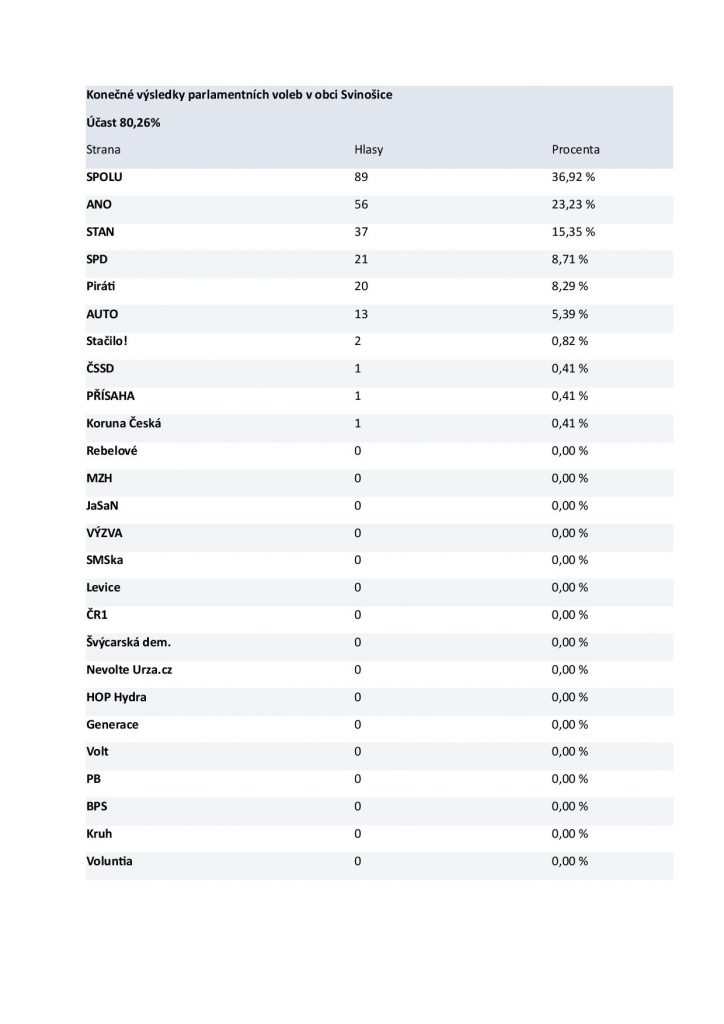Click the Koruna Česká party name
Viewport: 724px width, 1024px height.
pyautogui.click(x=124, y=423)
